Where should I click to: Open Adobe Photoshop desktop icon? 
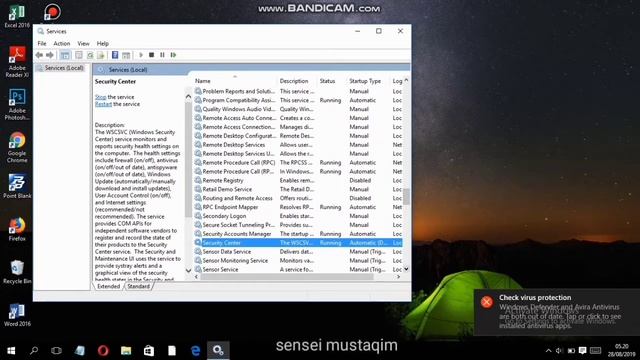[17, 104]
